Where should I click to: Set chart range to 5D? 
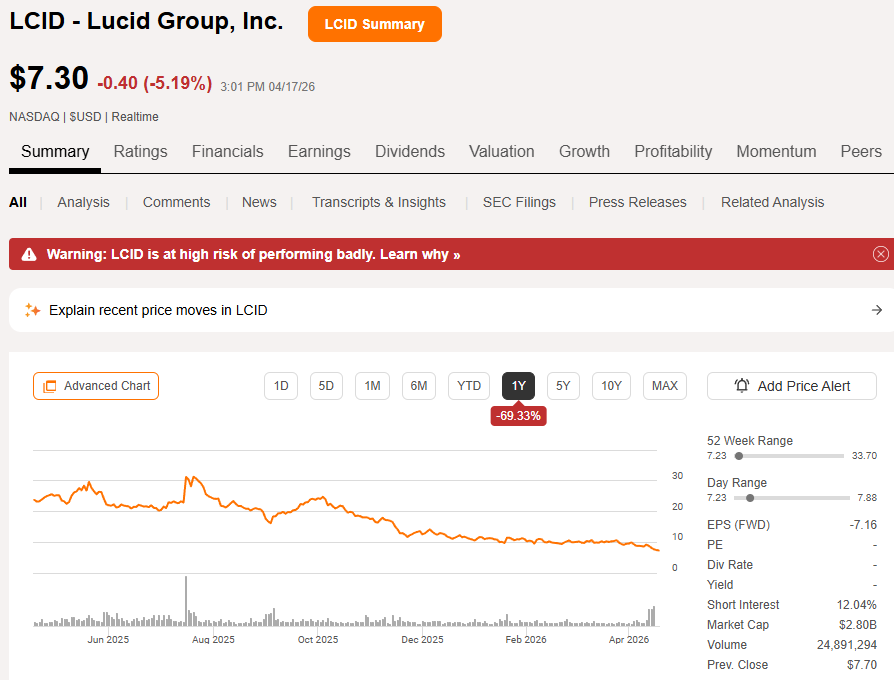326,386
